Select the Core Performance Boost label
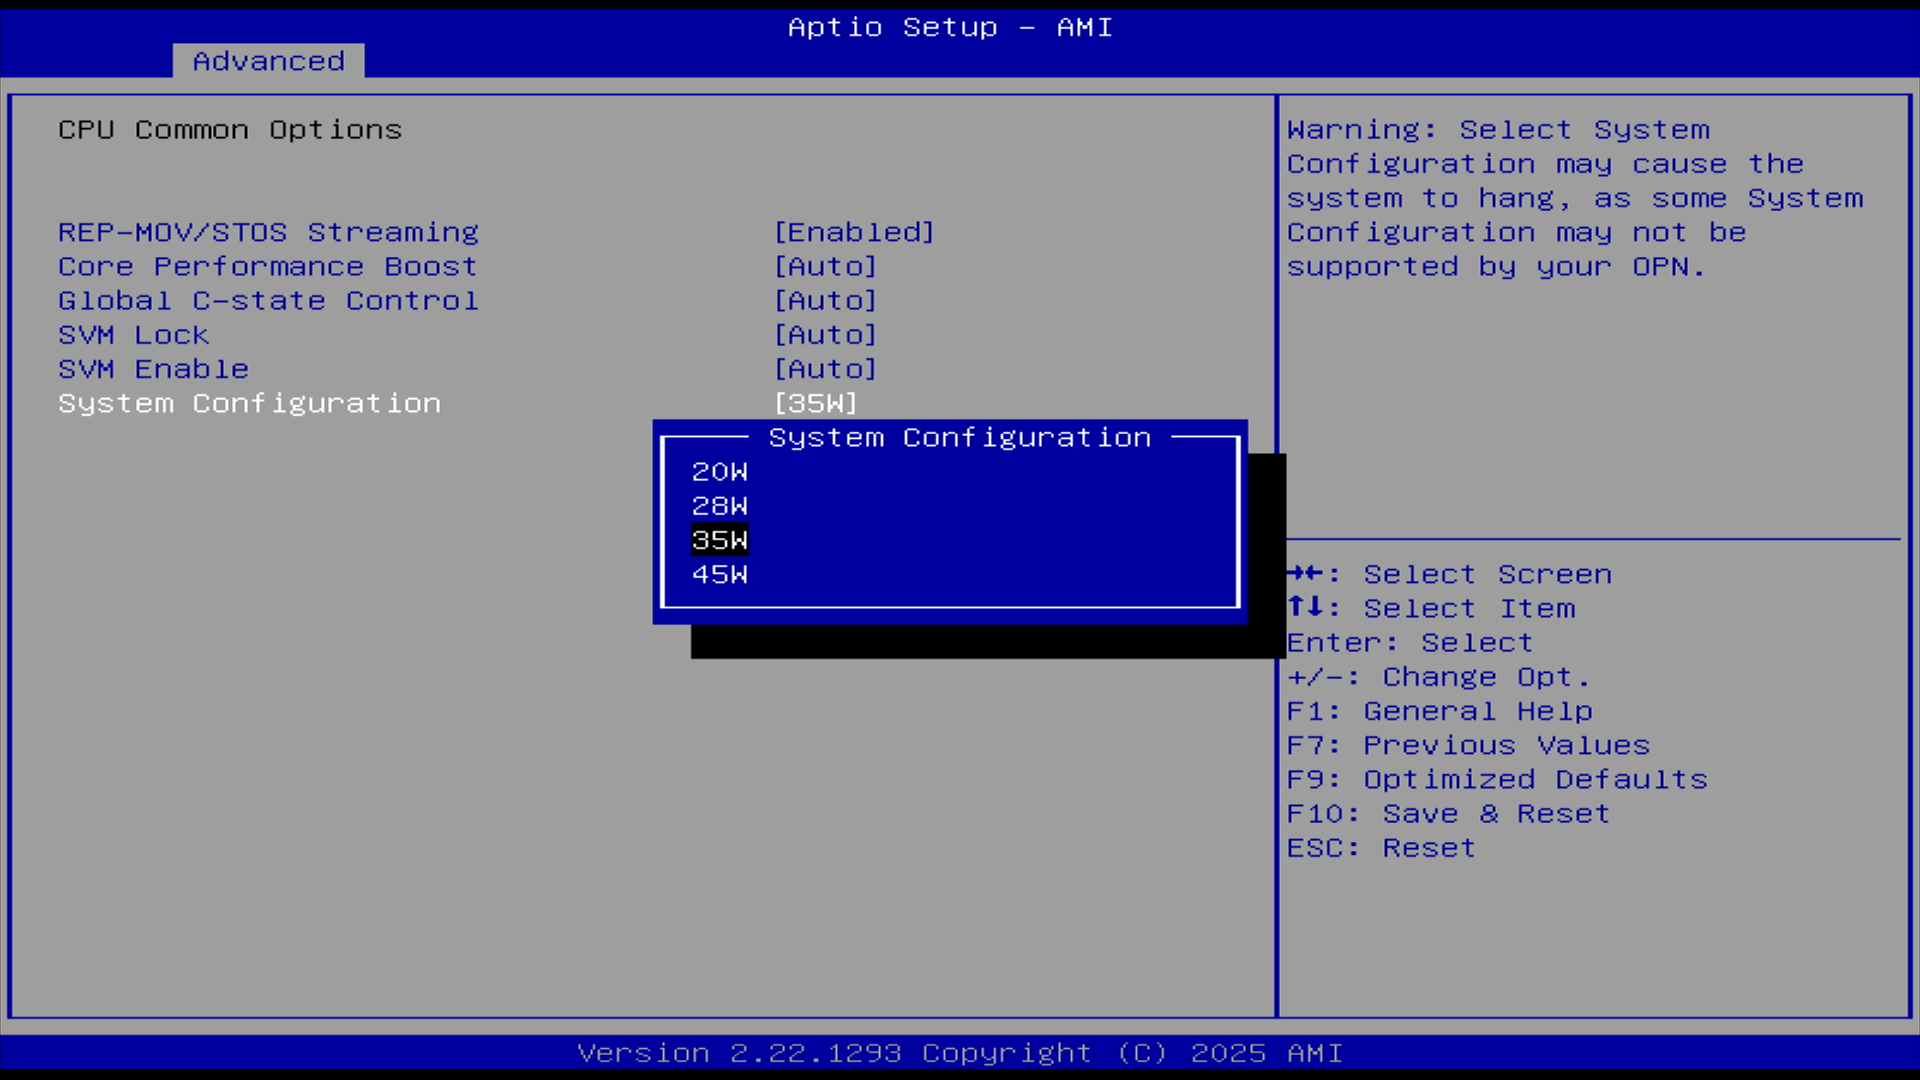The height and width of the screenshot is (1080, 1920). click(x=267, y=267)
